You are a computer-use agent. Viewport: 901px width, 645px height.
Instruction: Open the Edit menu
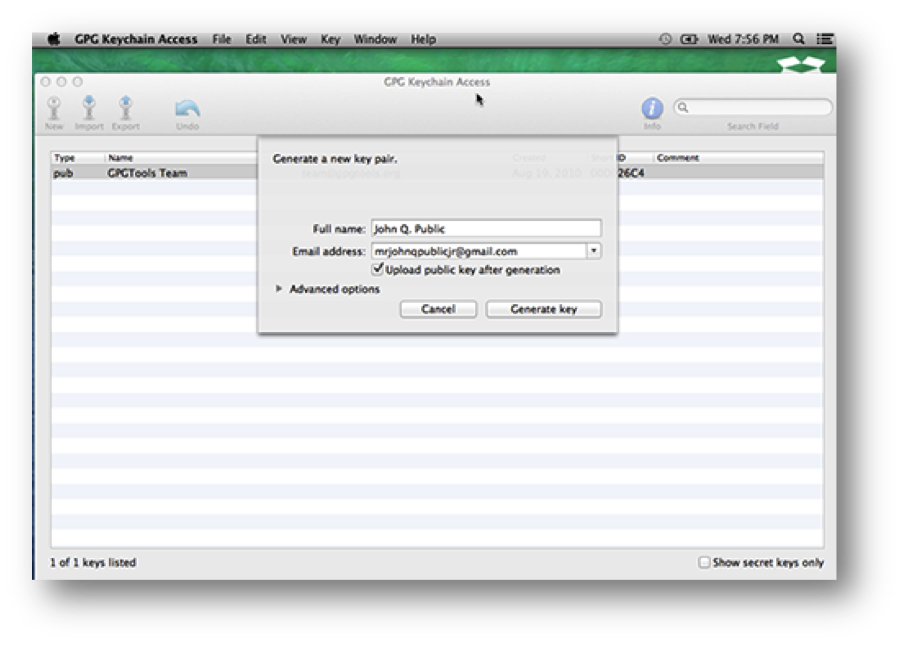click(256, 39)
